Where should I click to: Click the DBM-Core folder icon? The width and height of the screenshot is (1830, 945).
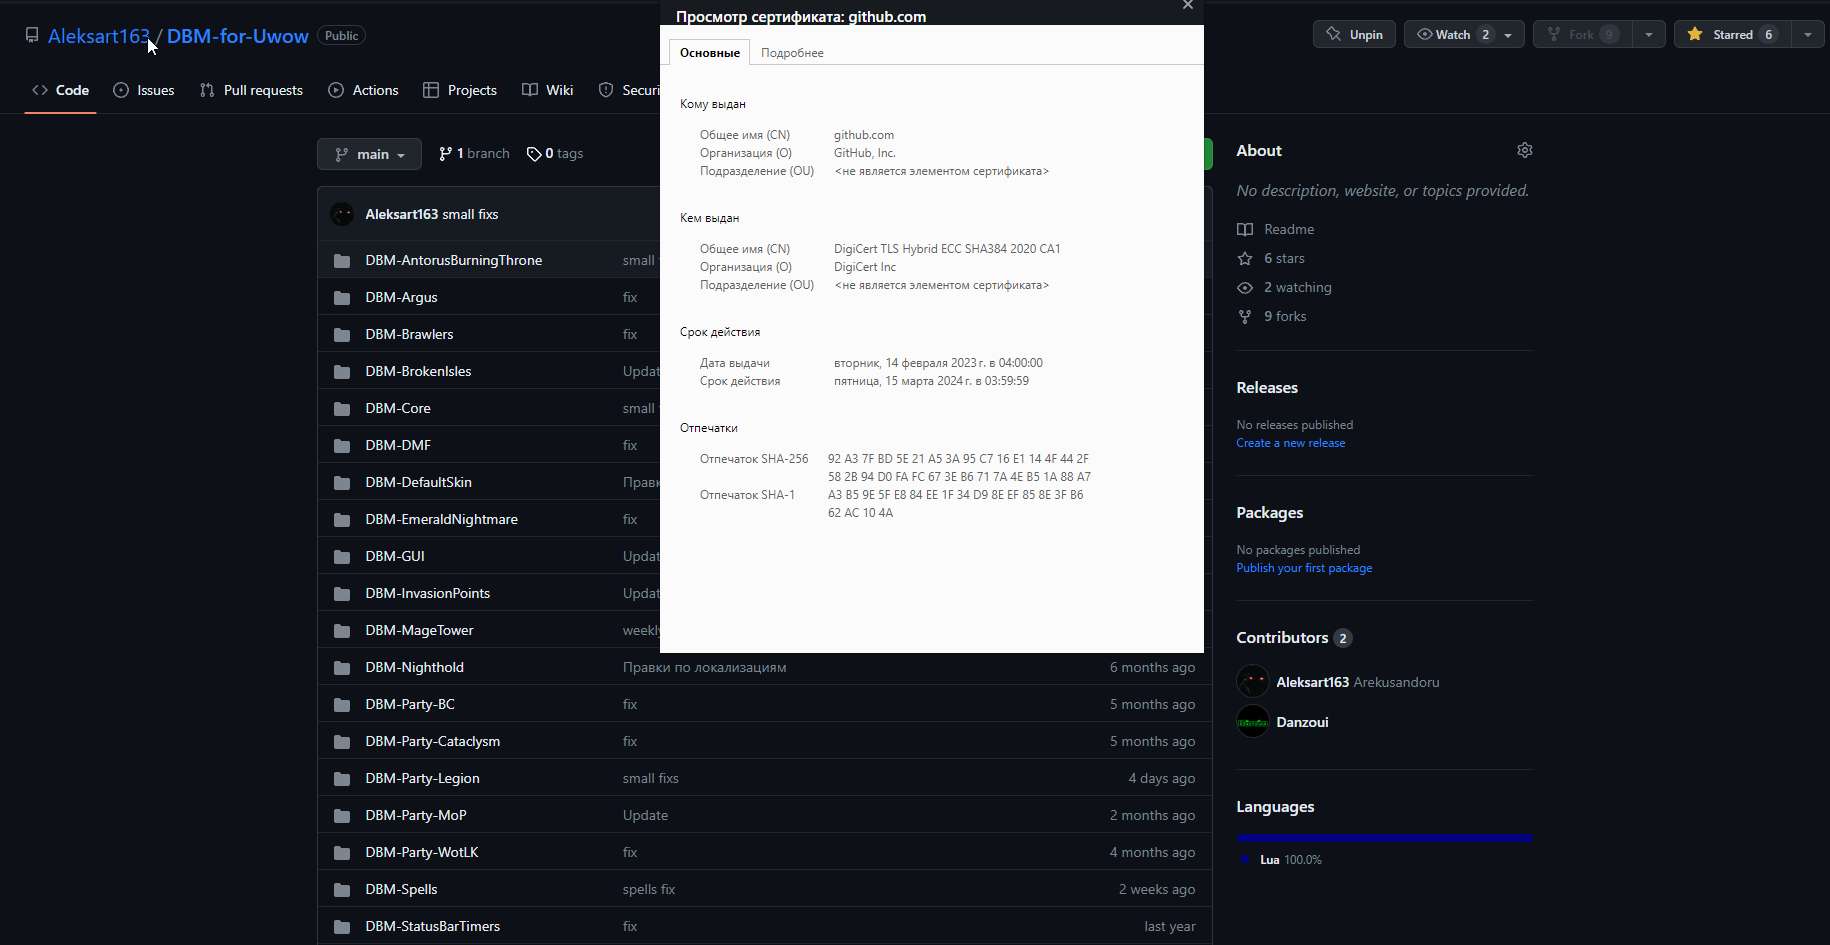(x=342, y=409)
